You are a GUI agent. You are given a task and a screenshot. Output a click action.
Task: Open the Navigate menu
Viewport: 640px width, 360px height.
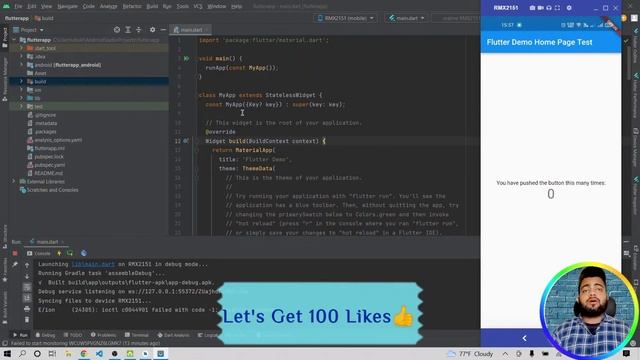(x=67, y=7)
